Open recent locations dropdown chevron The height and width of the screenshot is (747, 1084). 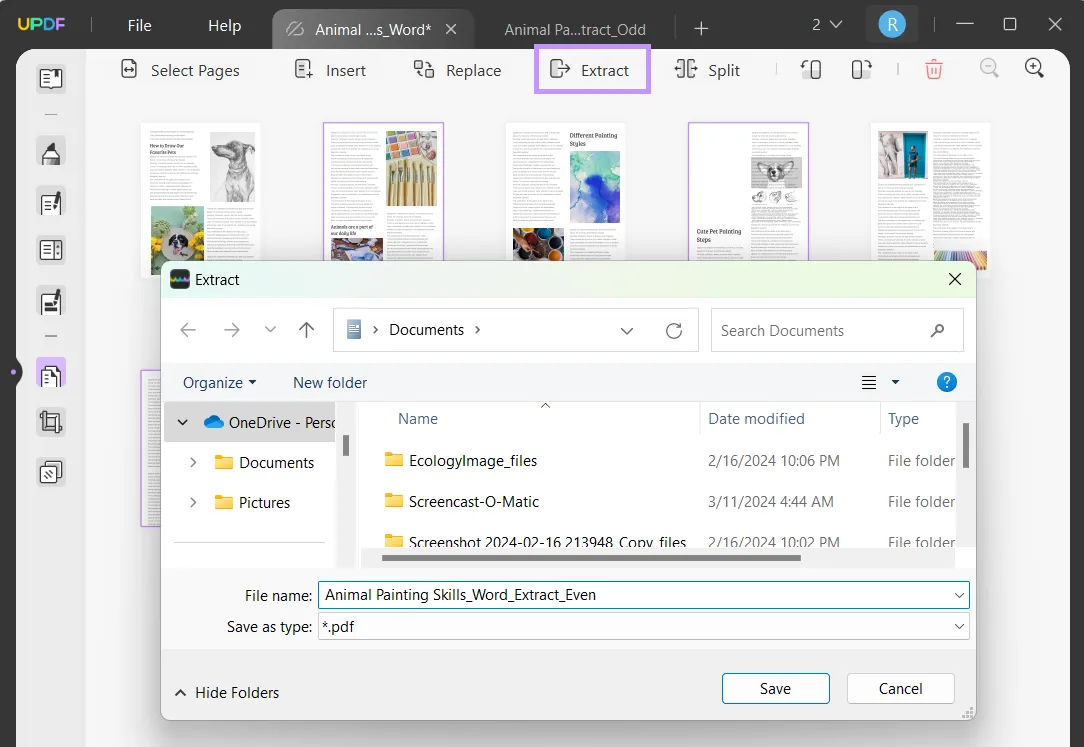coord(270,330)
